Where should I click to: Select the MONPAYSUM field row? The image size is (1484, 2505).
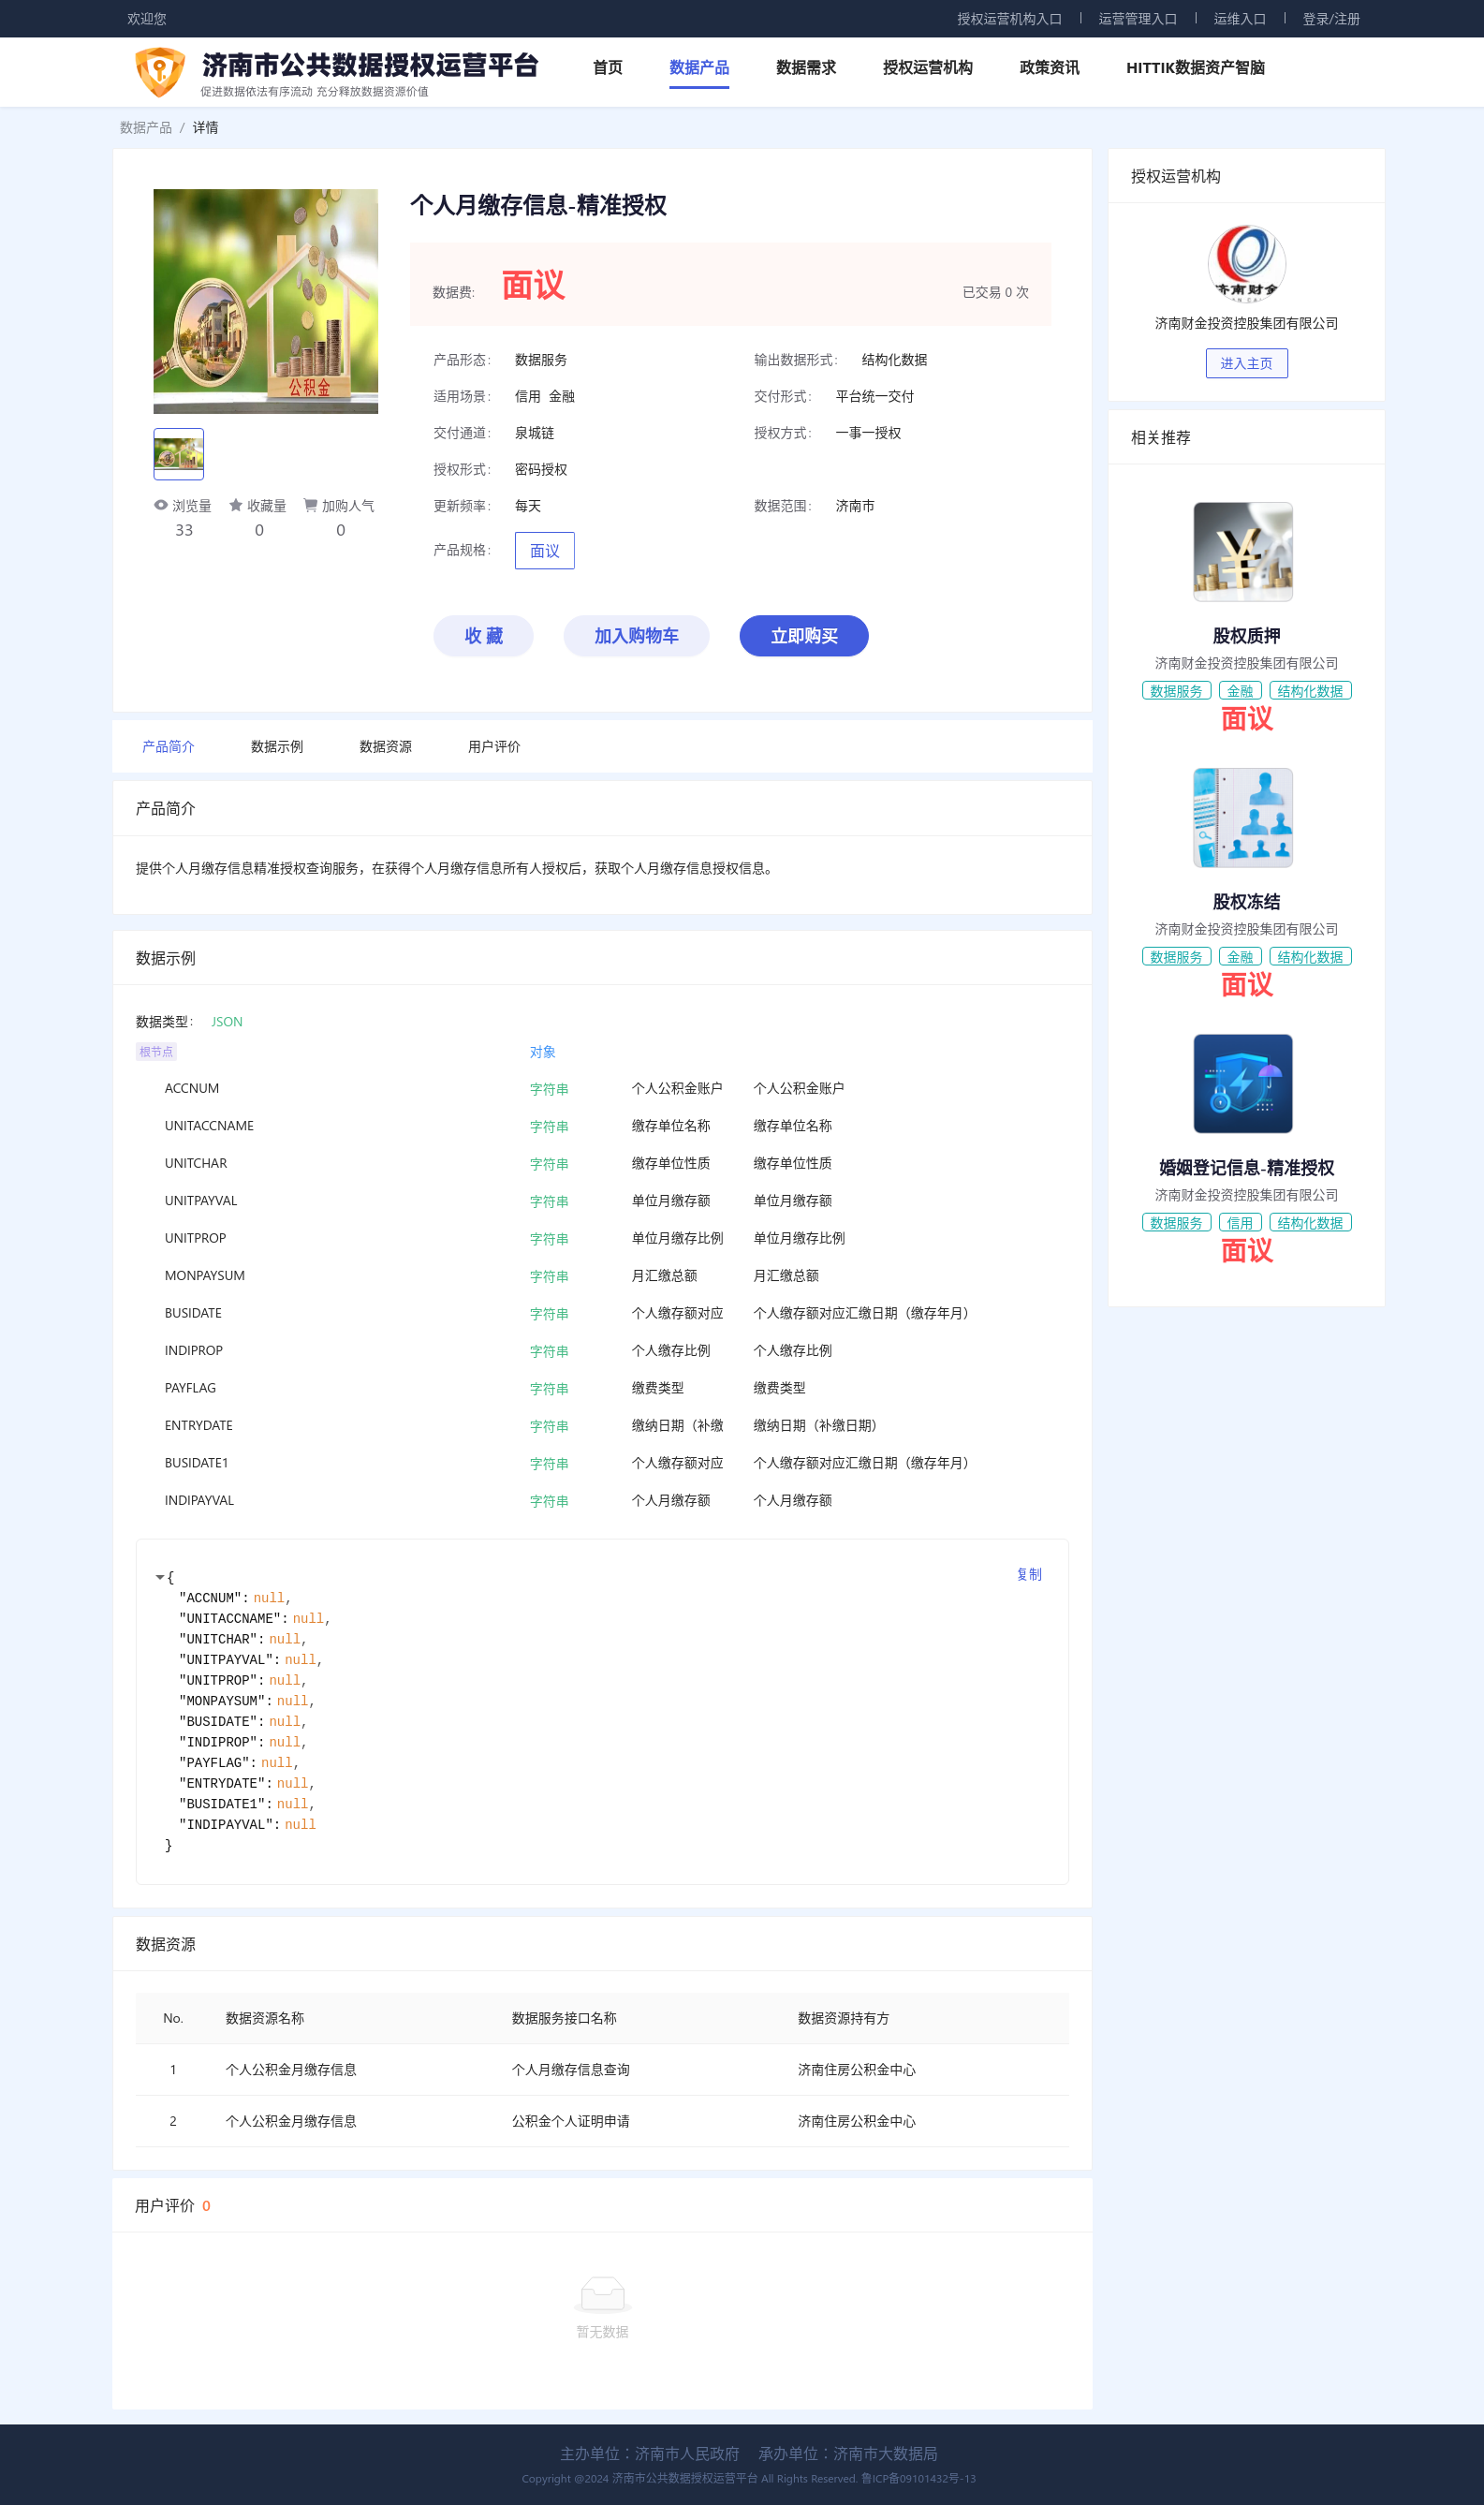point(602,1276)
